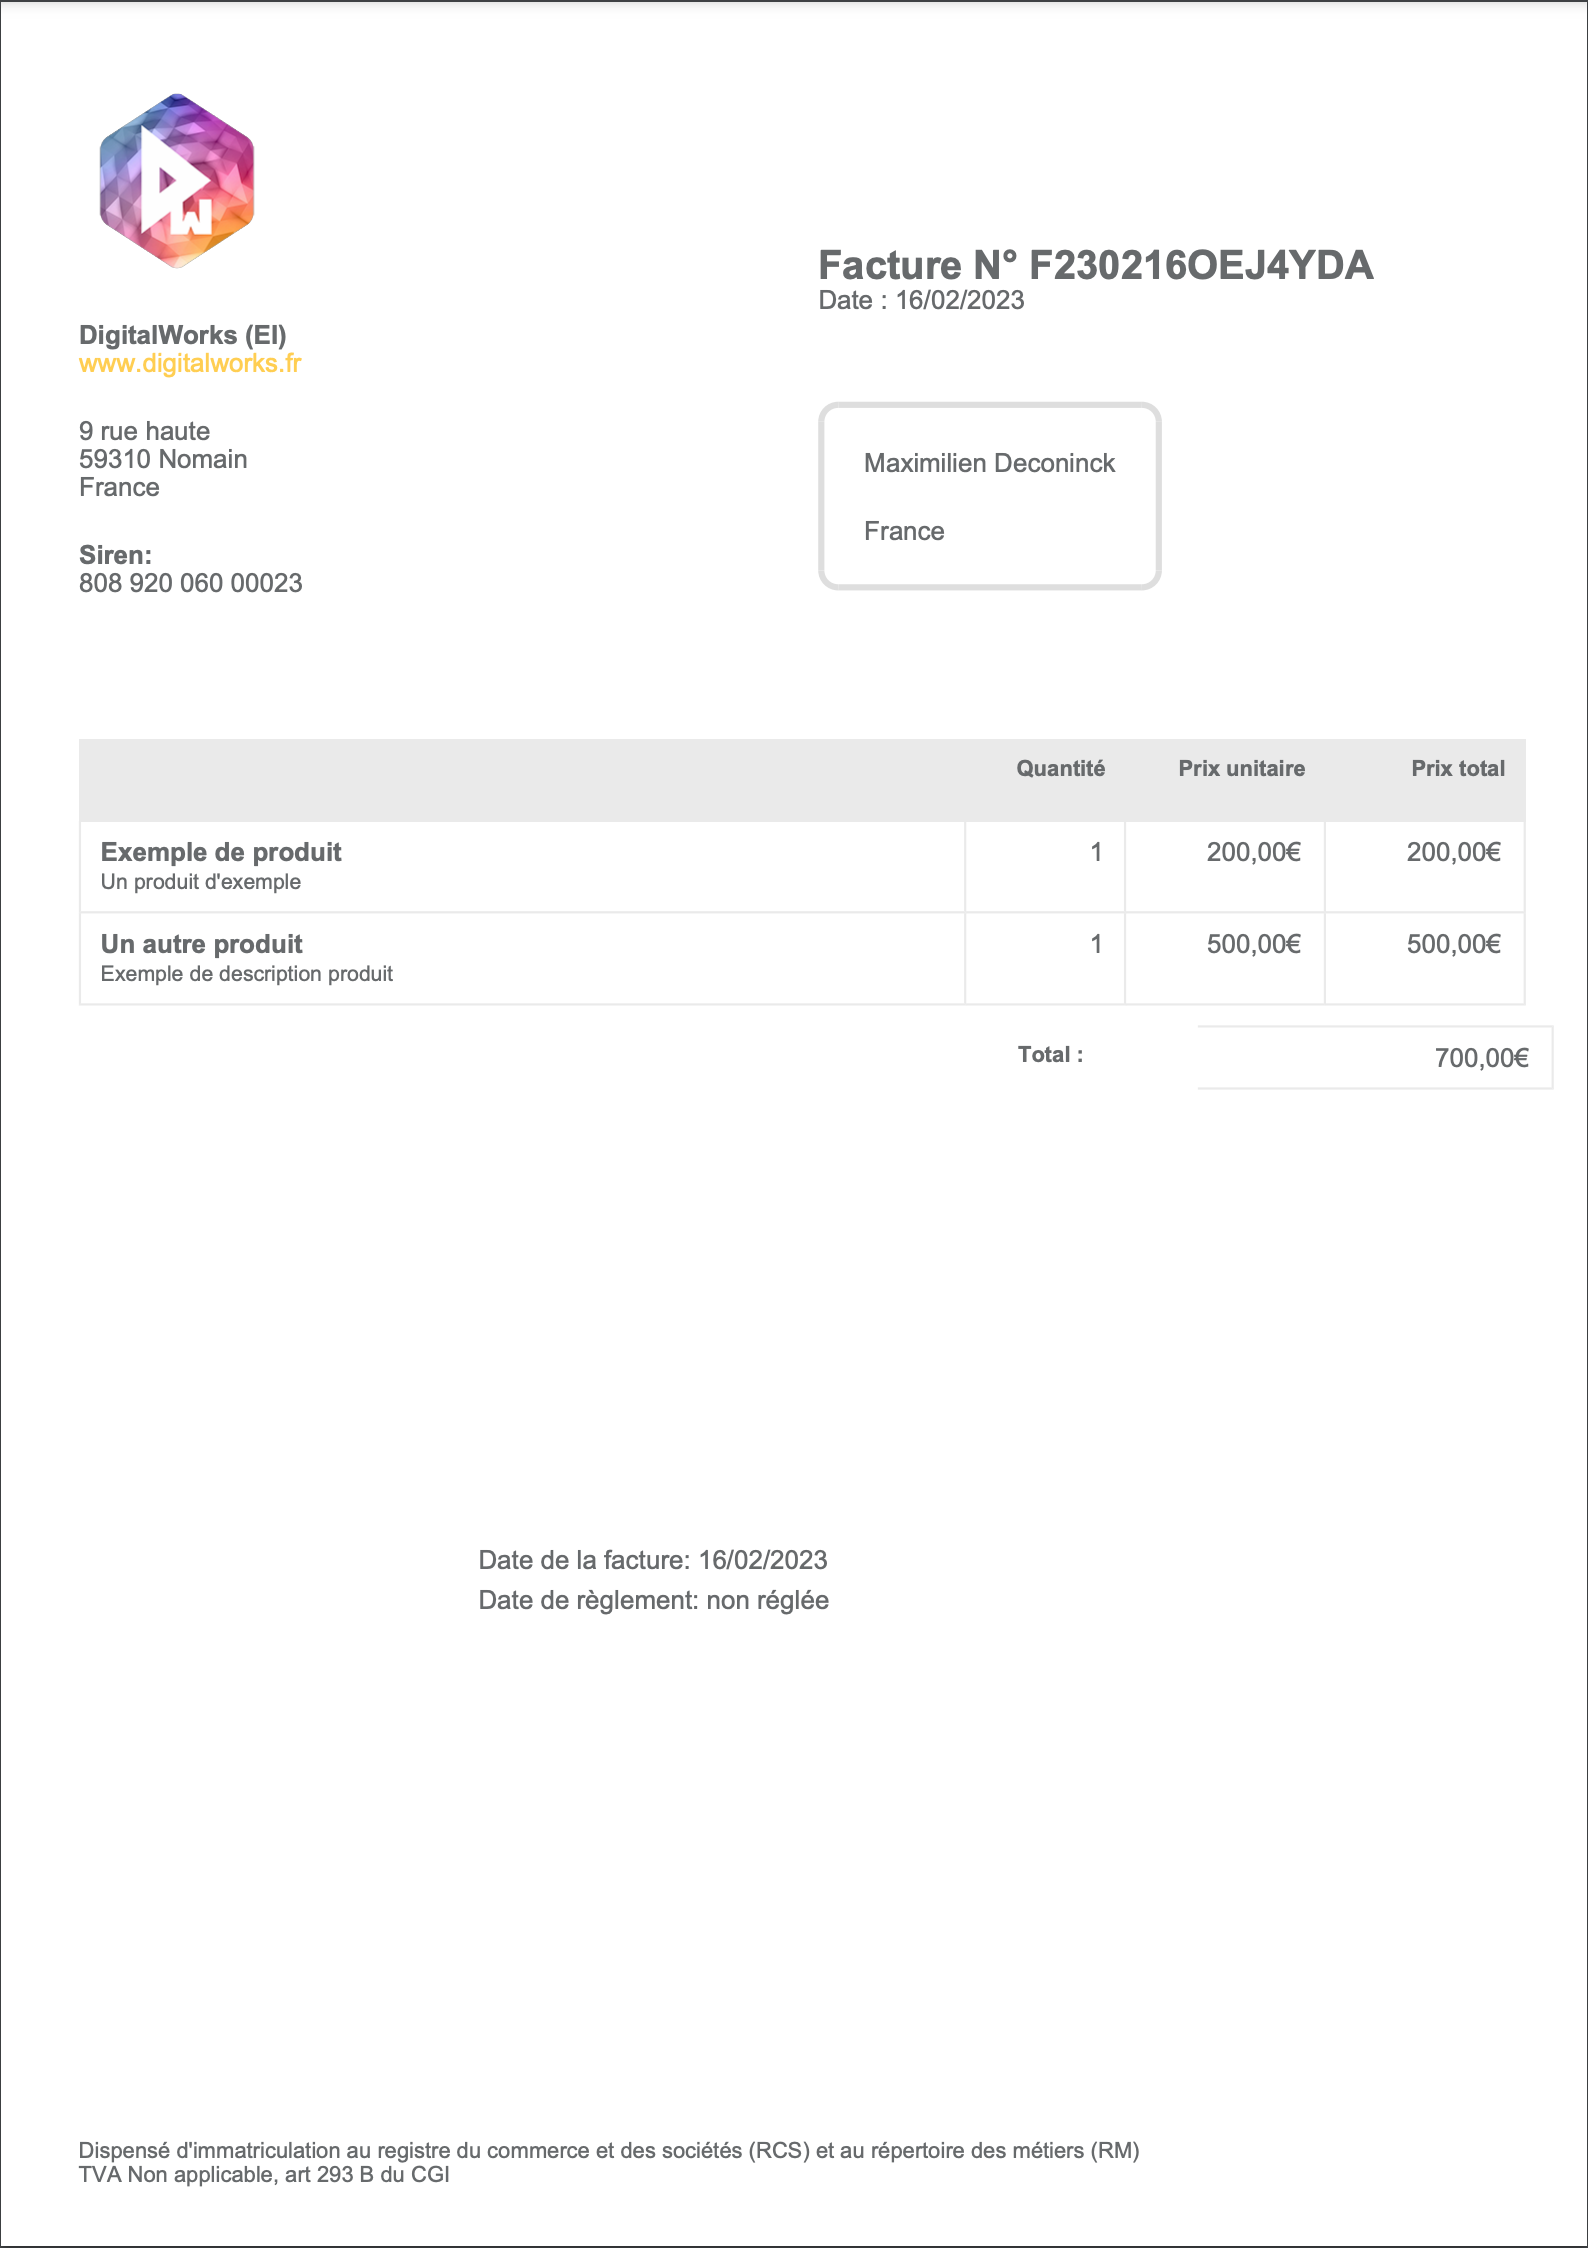The width and height of the screenshot is (1588, 2248).
Task: Click the Prix total column header
Action: [x=1457, y=768]
